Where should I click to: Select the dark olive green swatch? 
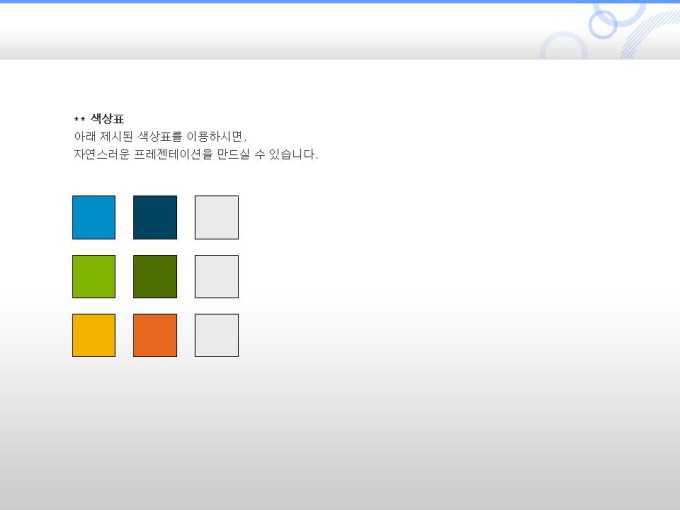155,276
